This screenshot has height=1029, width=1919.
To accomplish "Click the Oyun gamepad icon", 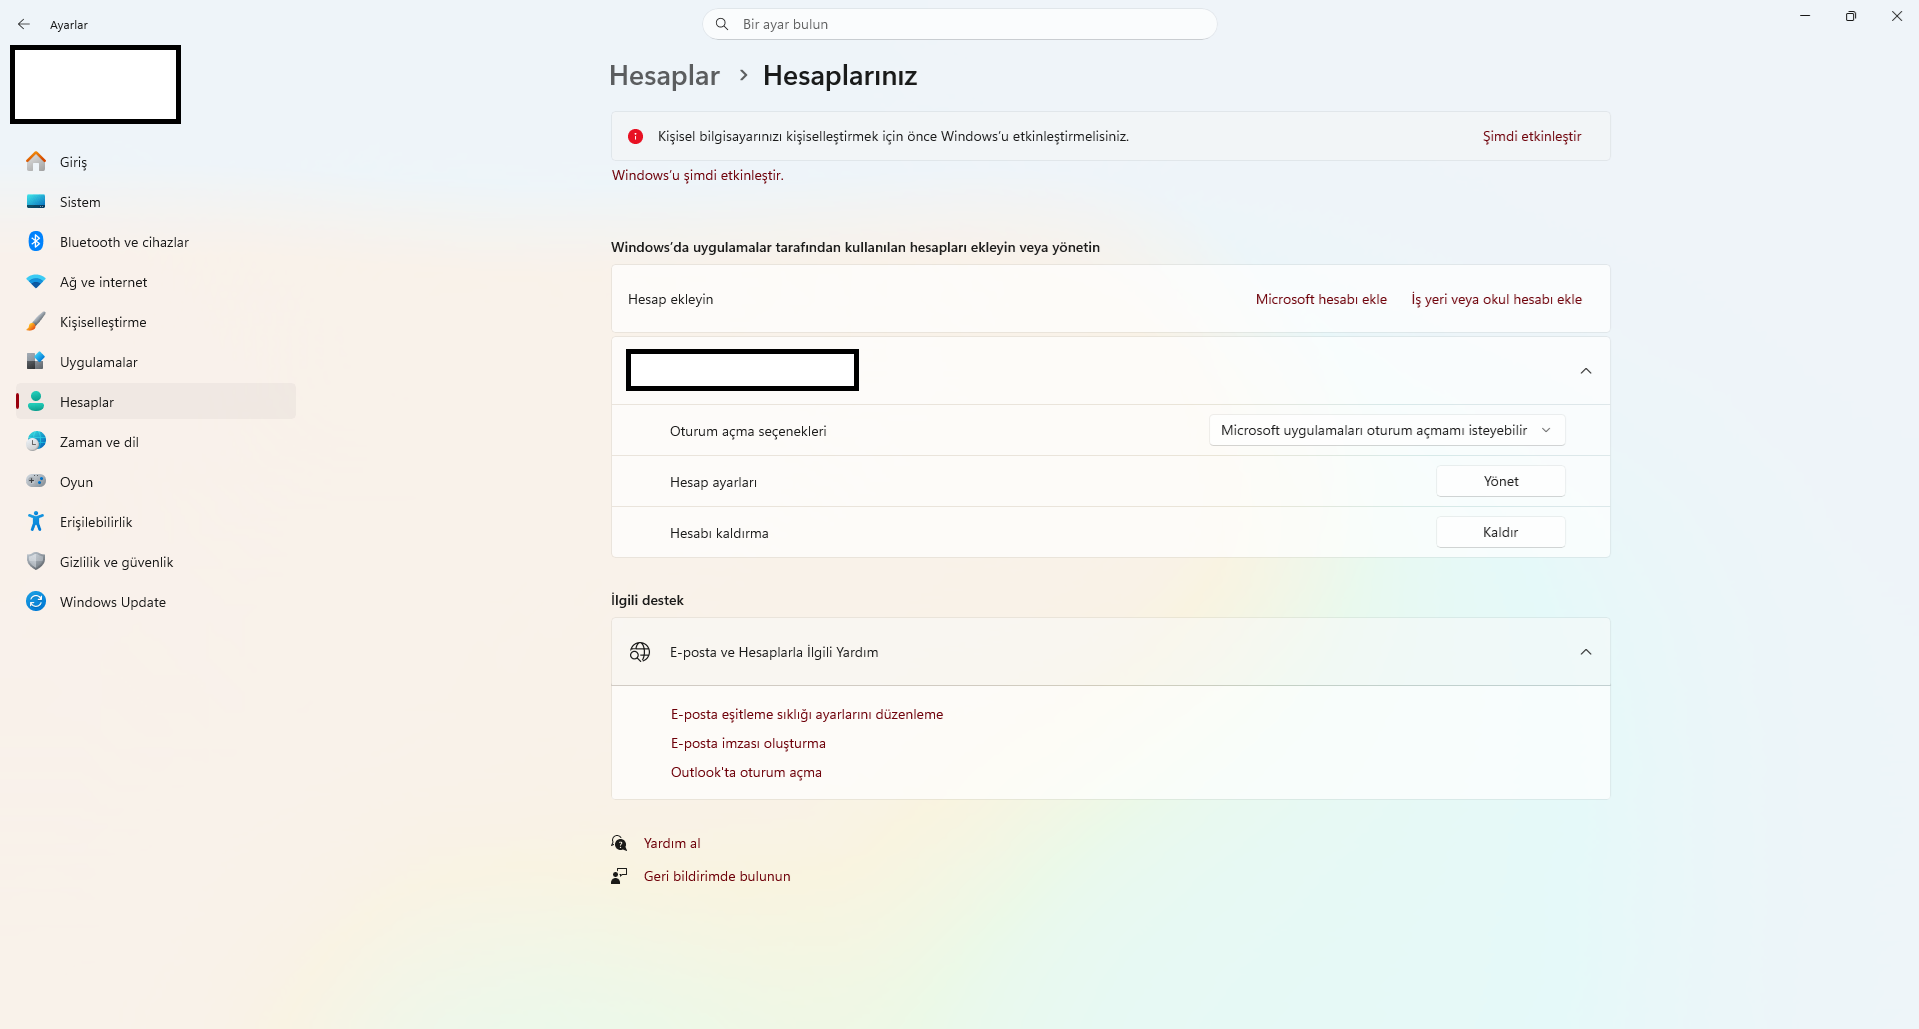I will [36, 481].
